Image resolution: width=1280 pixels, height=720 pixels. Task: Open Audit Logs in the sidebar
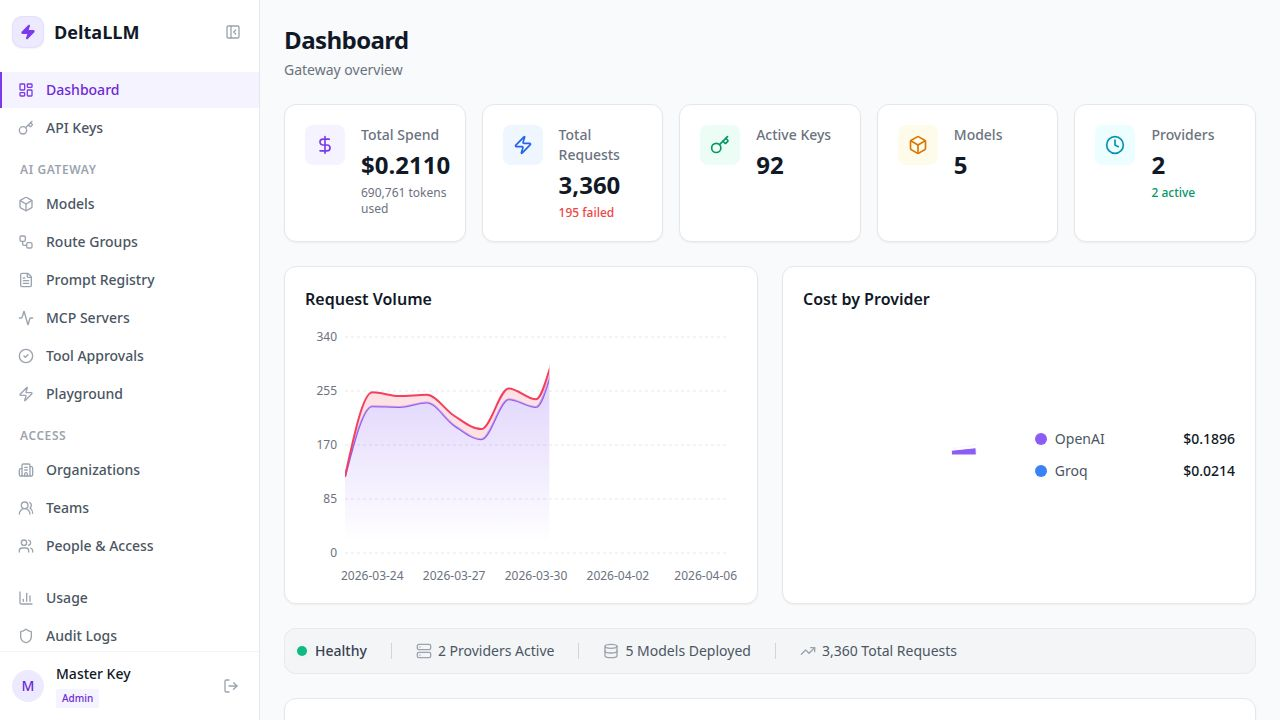130,636
